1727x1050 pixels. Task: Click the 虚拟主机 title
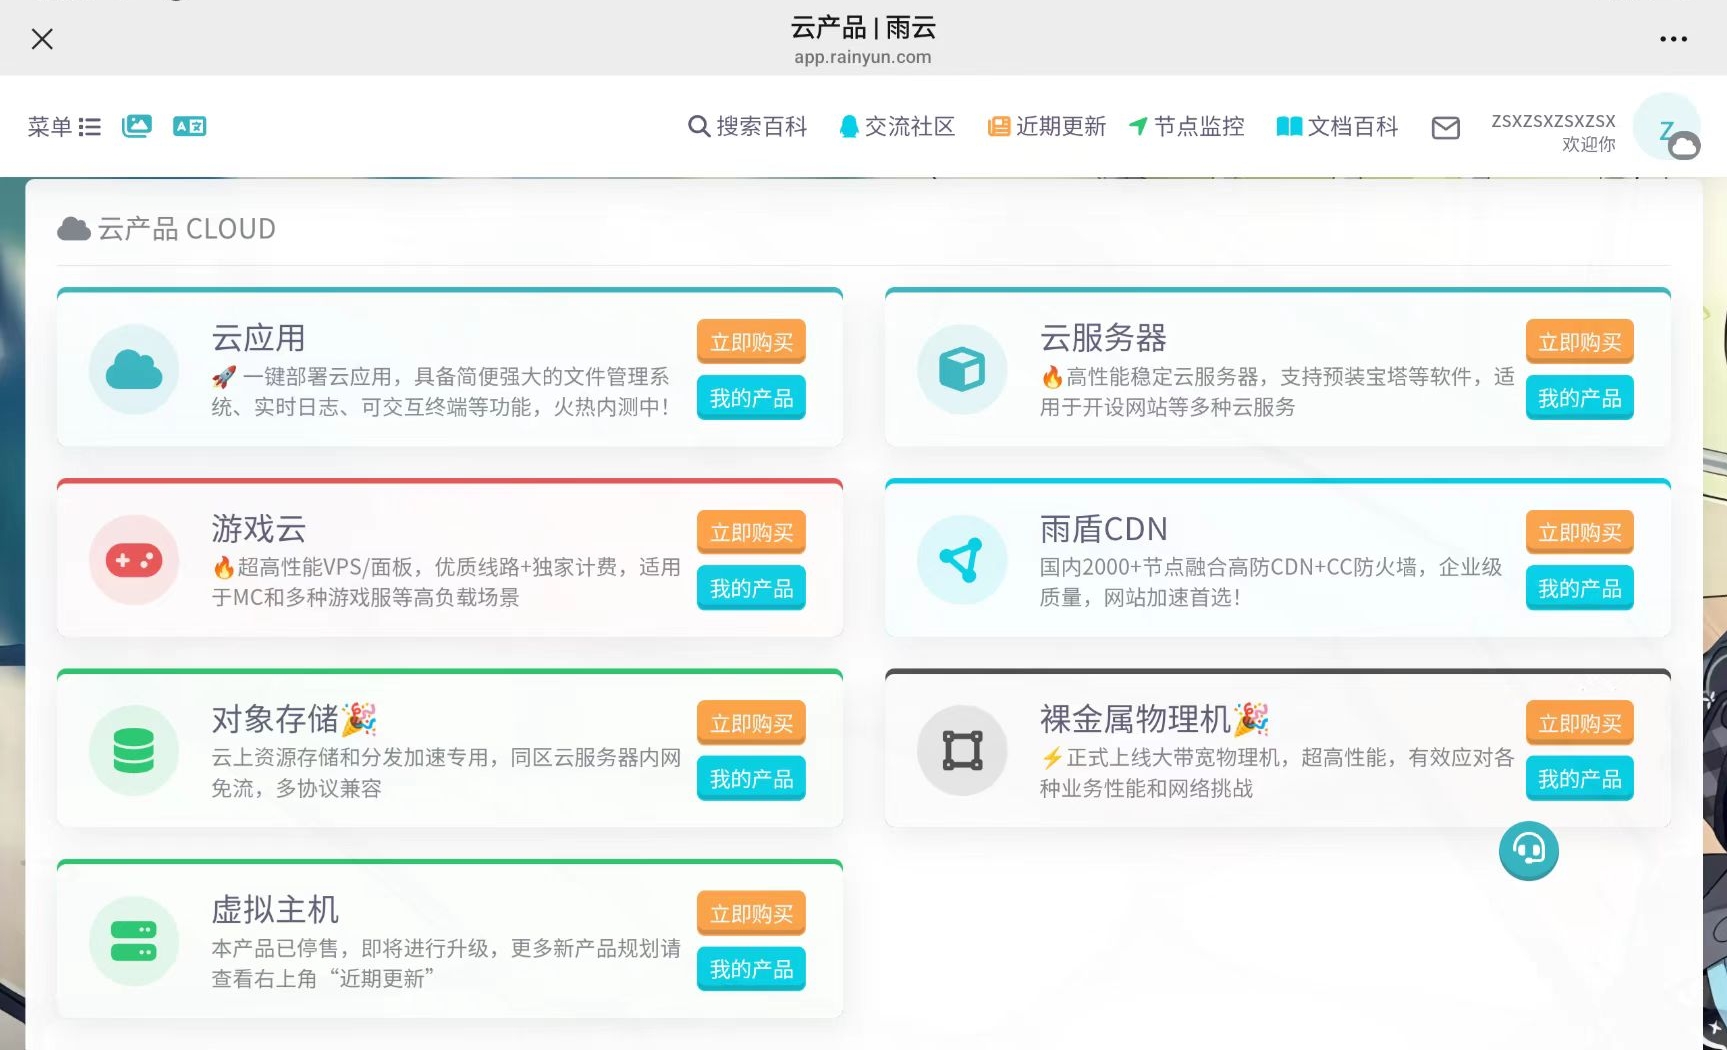coord(275,910)
